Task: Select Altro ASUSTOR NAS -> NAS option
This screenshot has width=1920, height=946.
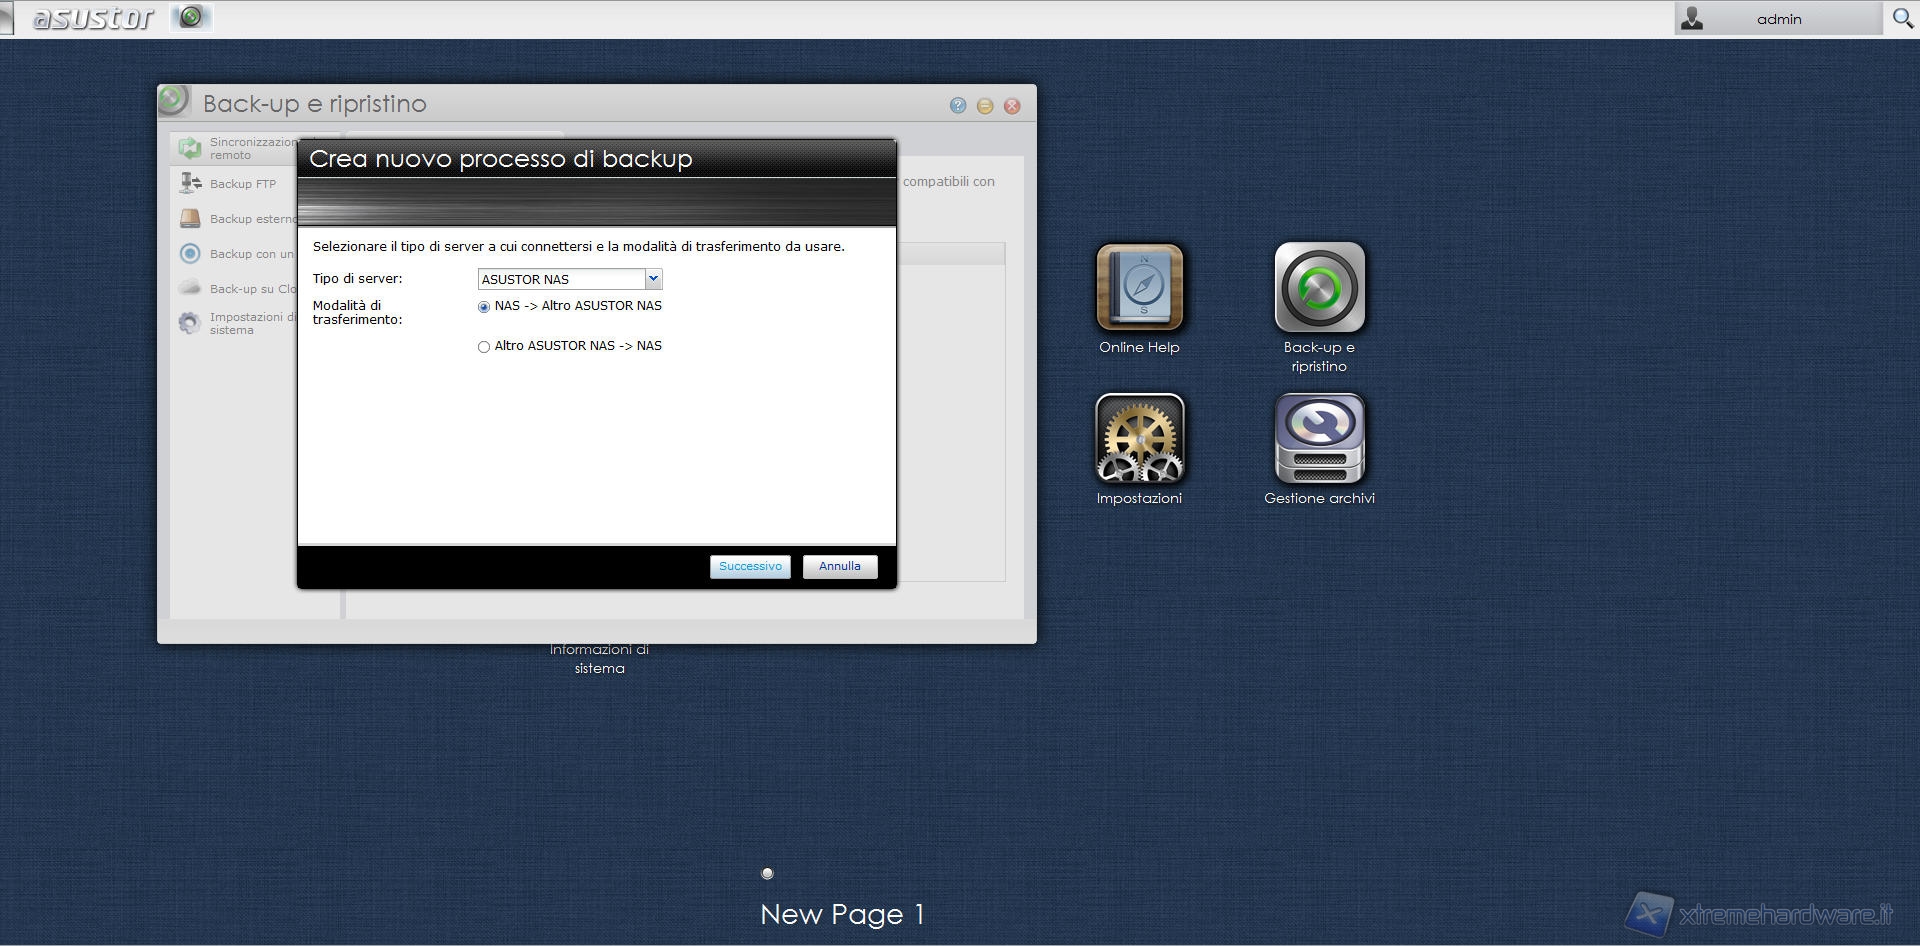Action: (x=484, y=347)
